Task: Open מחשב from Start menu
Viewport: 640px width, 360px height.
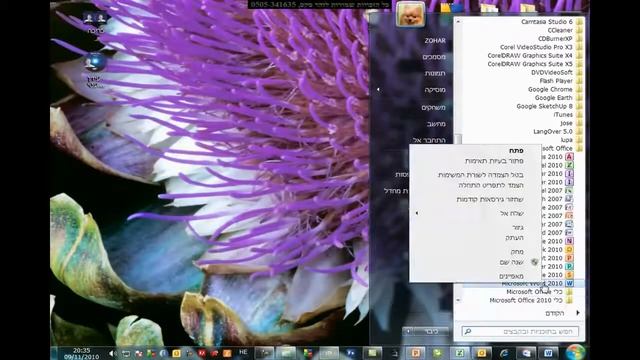Action: (x=436, y=124)
